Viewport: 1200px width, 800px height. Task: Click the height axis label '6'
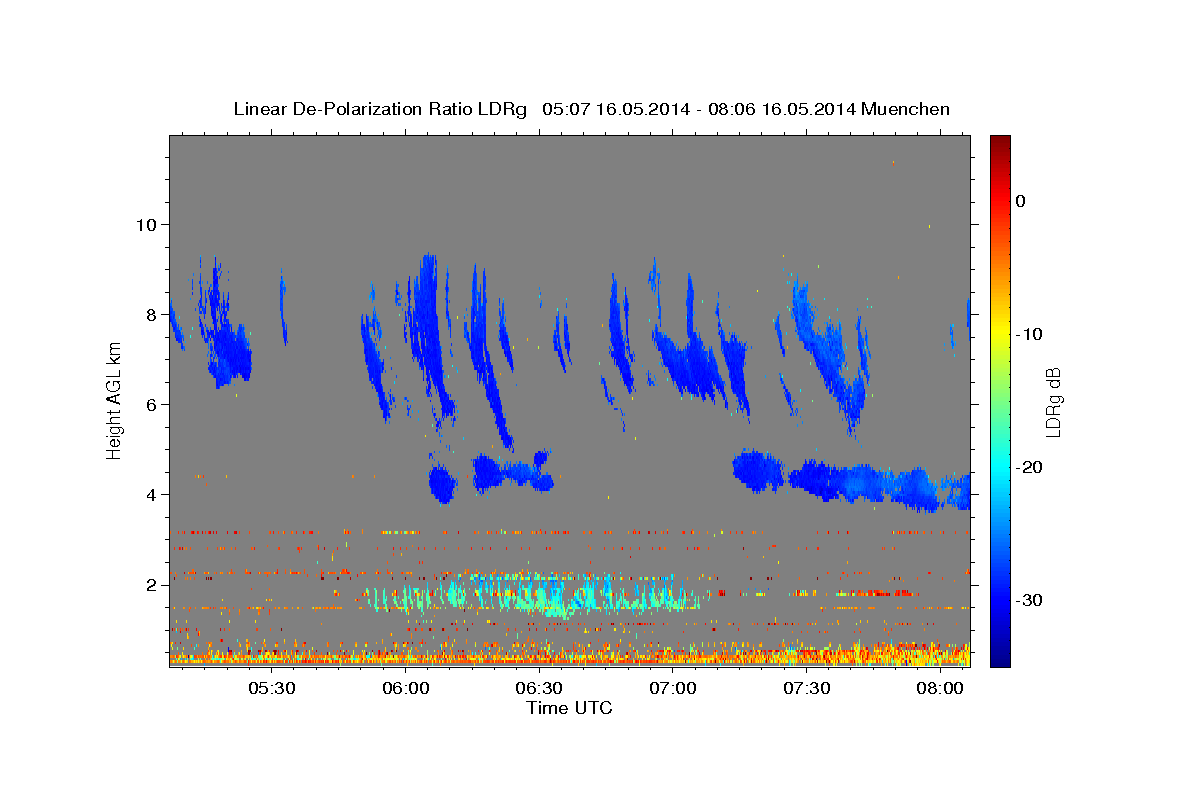[152, 404]
